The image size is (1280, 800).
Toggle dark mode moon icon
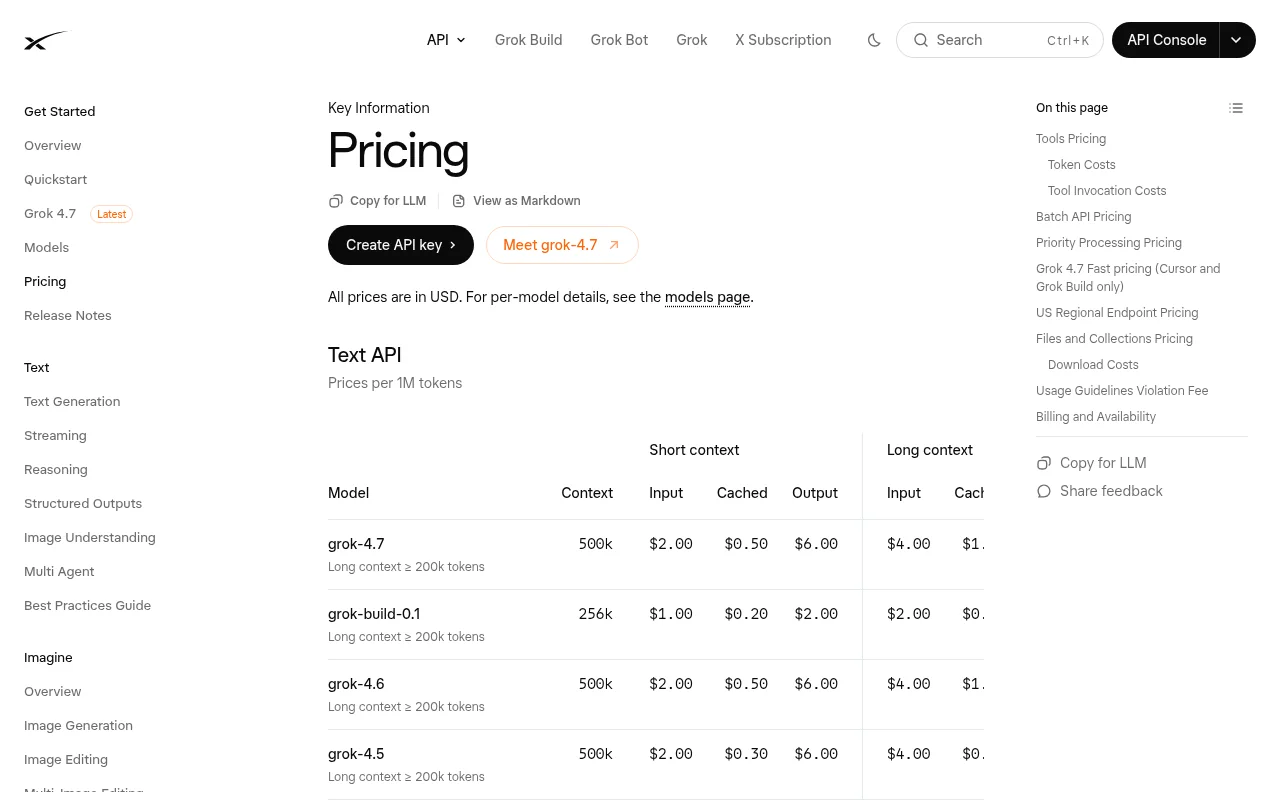point(874,40)
